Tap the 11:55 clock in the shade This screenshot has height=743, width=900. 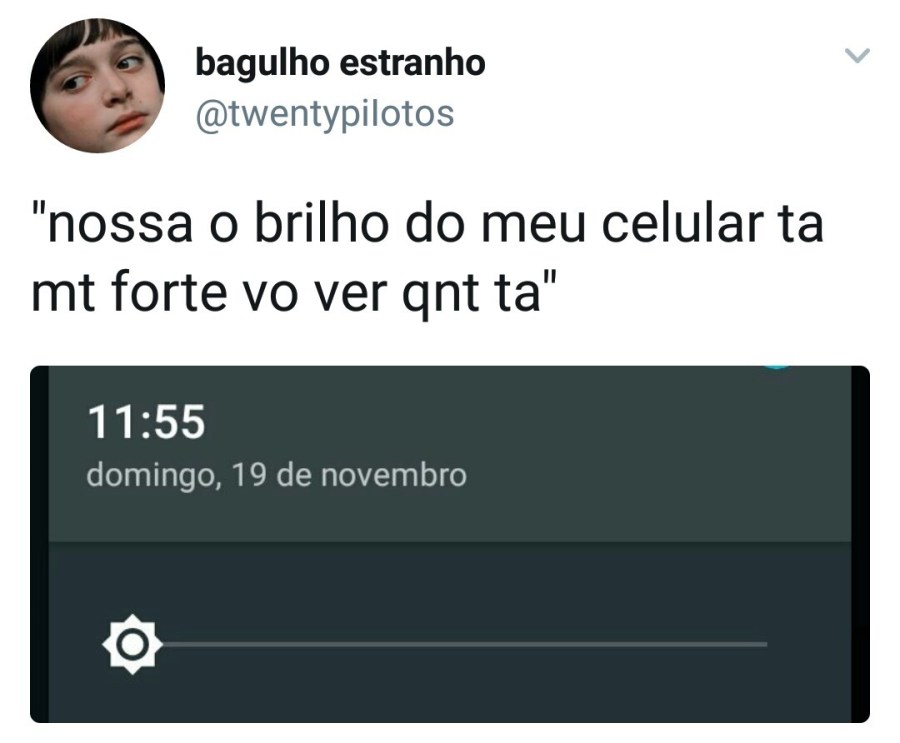(x=146, y=422)
